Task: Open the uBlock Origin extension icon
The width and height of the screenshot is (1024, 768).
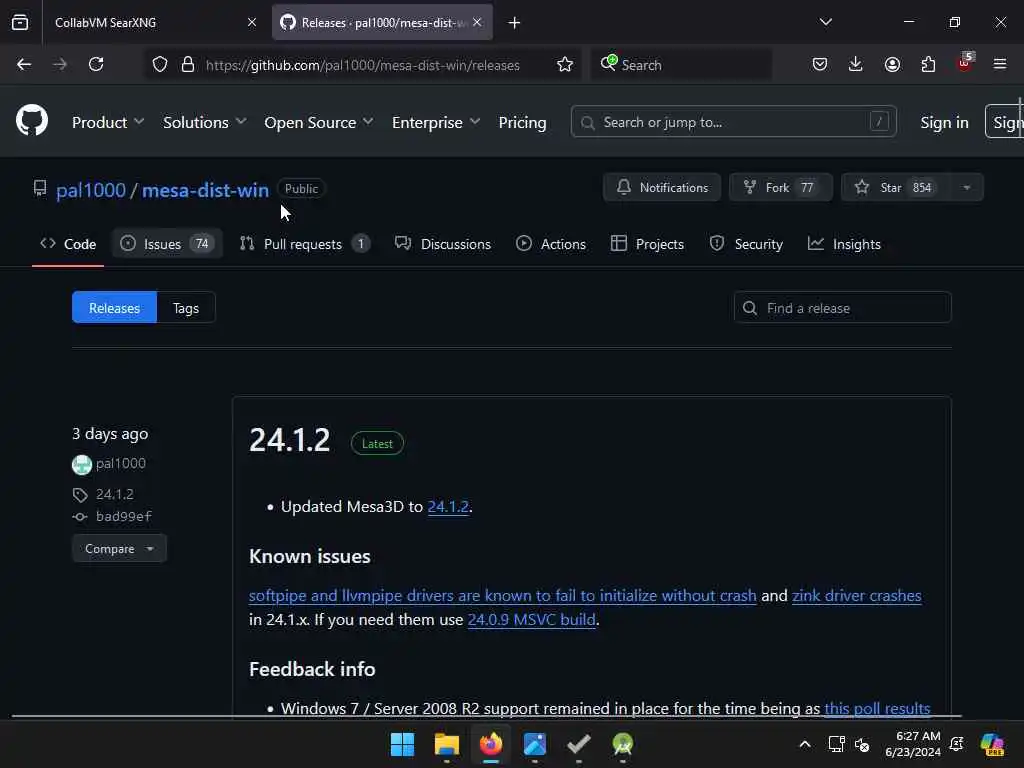Action: pyautogui.click(x=965, y=63)
